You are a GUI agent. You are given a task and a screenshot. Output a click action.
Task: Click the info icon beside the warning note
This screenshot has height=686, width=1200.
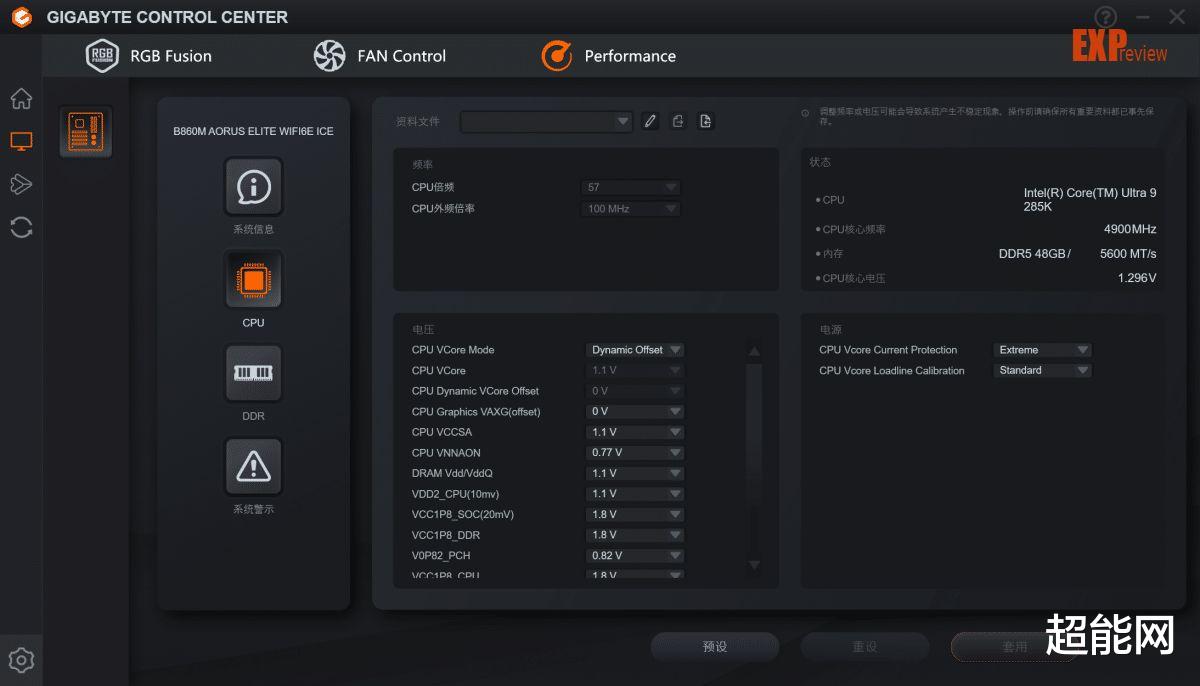click(x=806, y=113)
